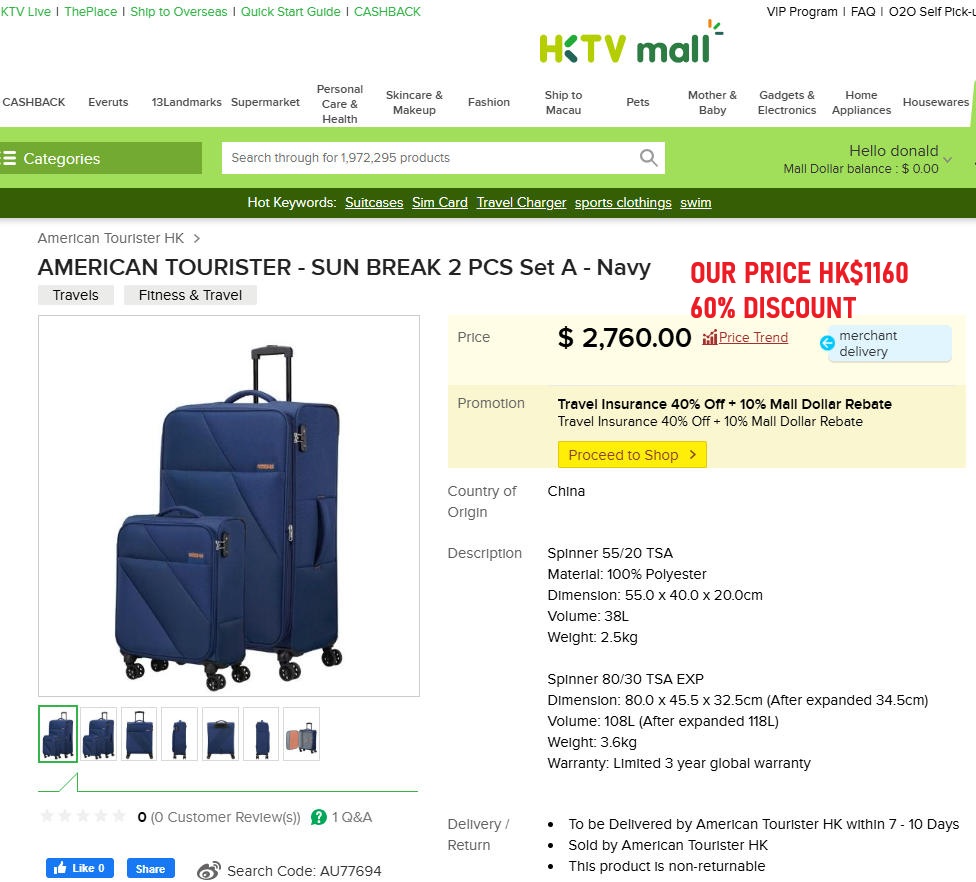The image size is (976, 882).
Task: Click the Proceed to Shop arrow button
Action: (632, 454)
